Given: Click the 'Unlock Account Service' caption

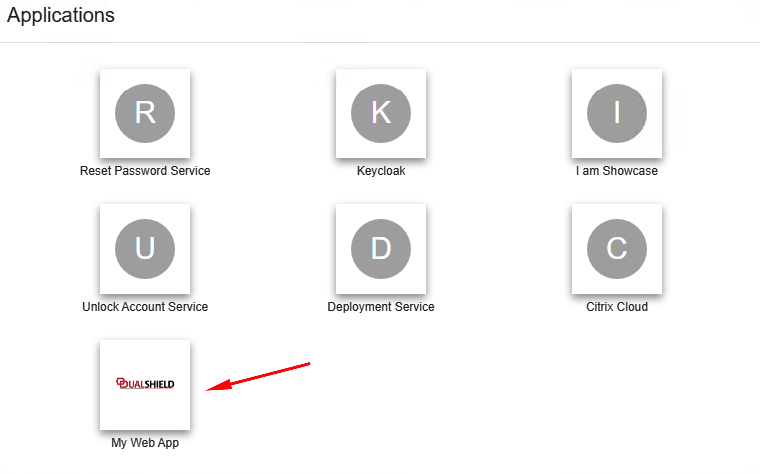Looking at the screenshot, I should point(145,307).
